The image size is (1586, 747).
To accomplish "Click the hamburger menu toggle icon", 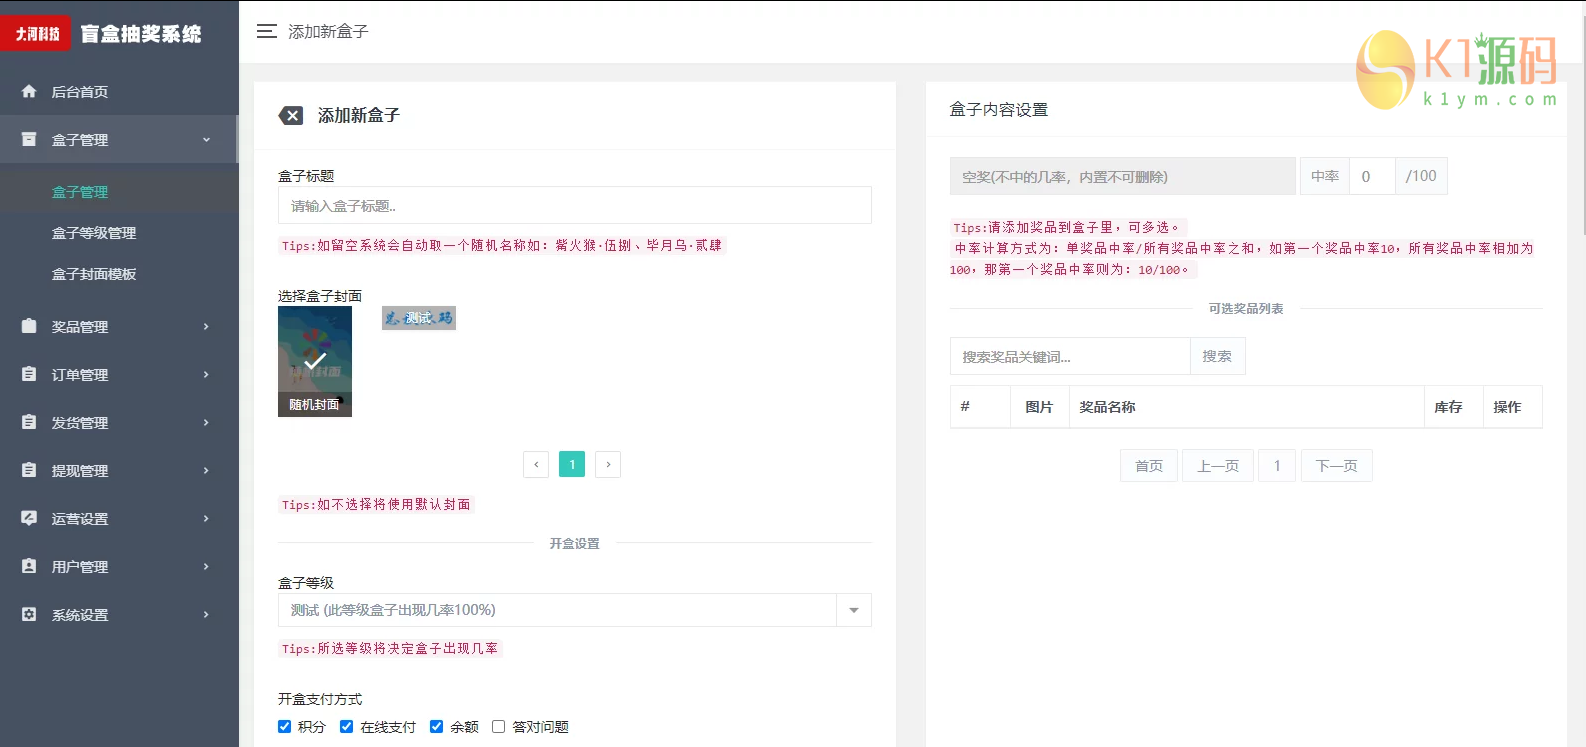I will coord(266,31).
